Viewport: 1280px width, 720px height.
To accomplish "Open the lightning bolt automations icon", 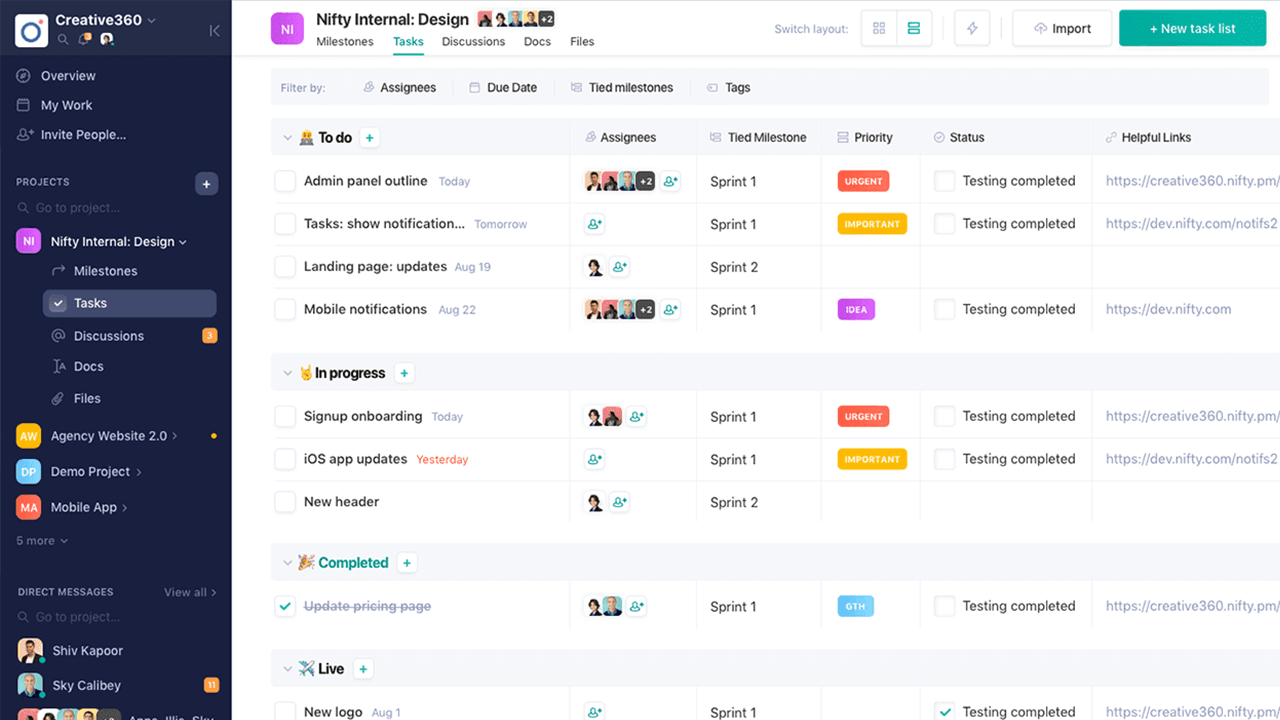I will tap(972, 29).
